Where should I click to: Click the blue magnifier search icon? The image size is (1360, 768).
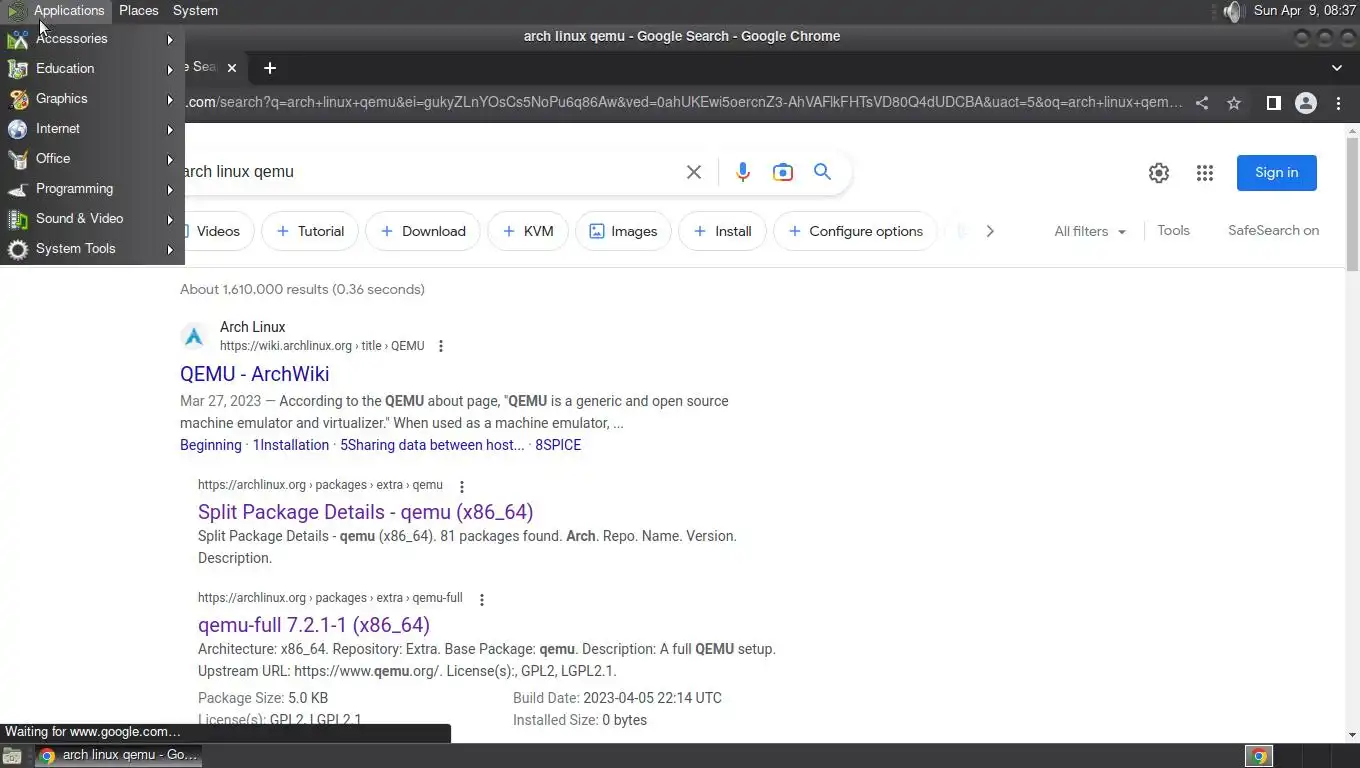(x=822, y=172)
